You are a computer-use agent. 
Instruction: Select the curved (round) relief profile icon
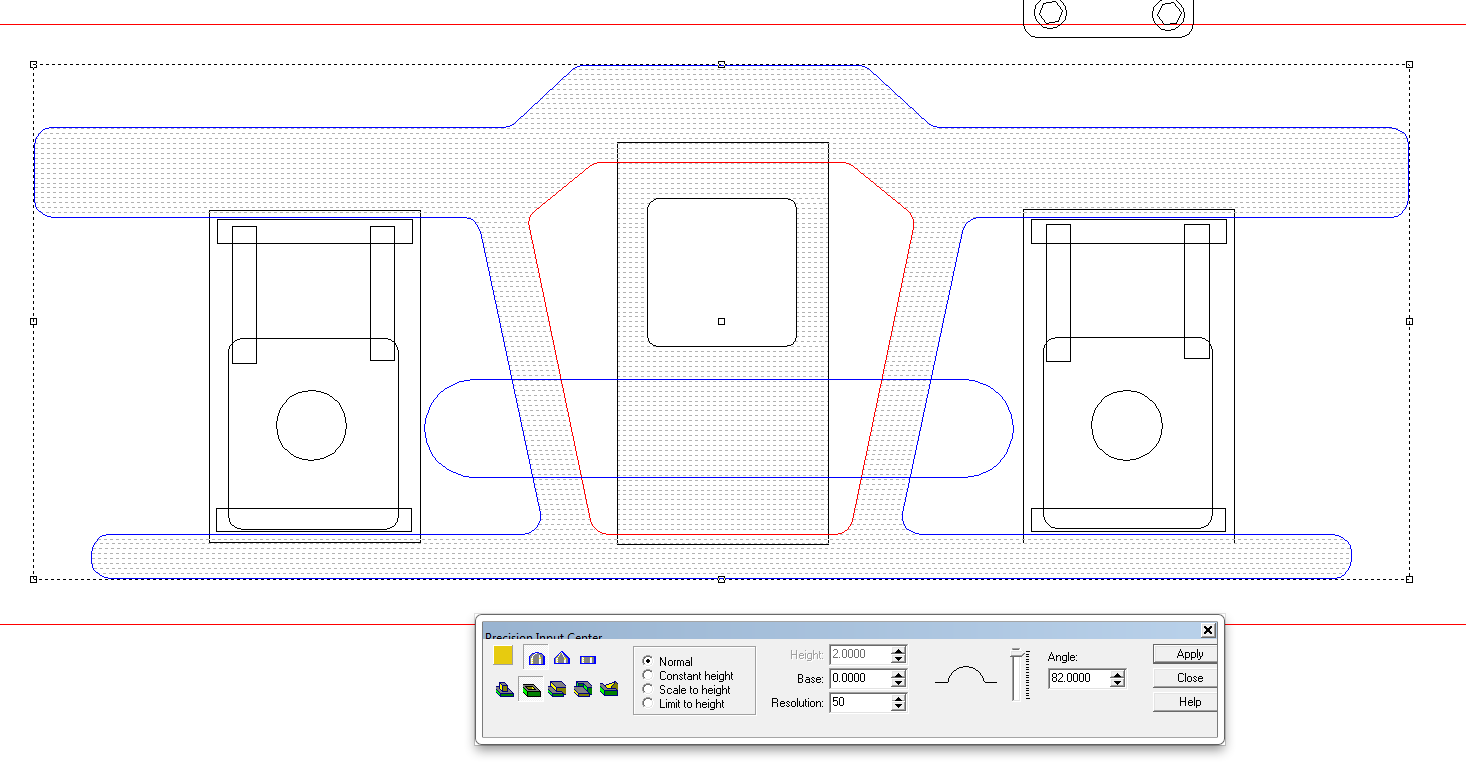(x=537, y=658)
